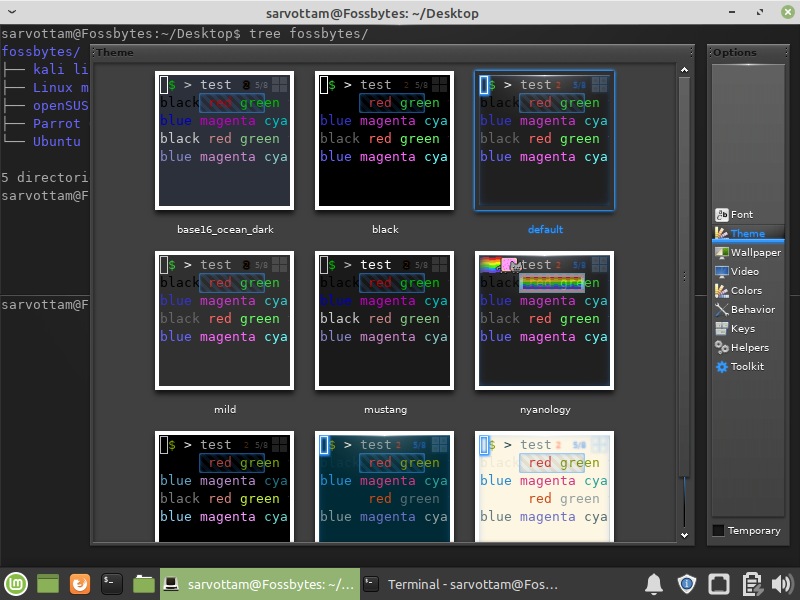Open the Font options section
This screenshot has width=800, height=600.
pos(741,214)
